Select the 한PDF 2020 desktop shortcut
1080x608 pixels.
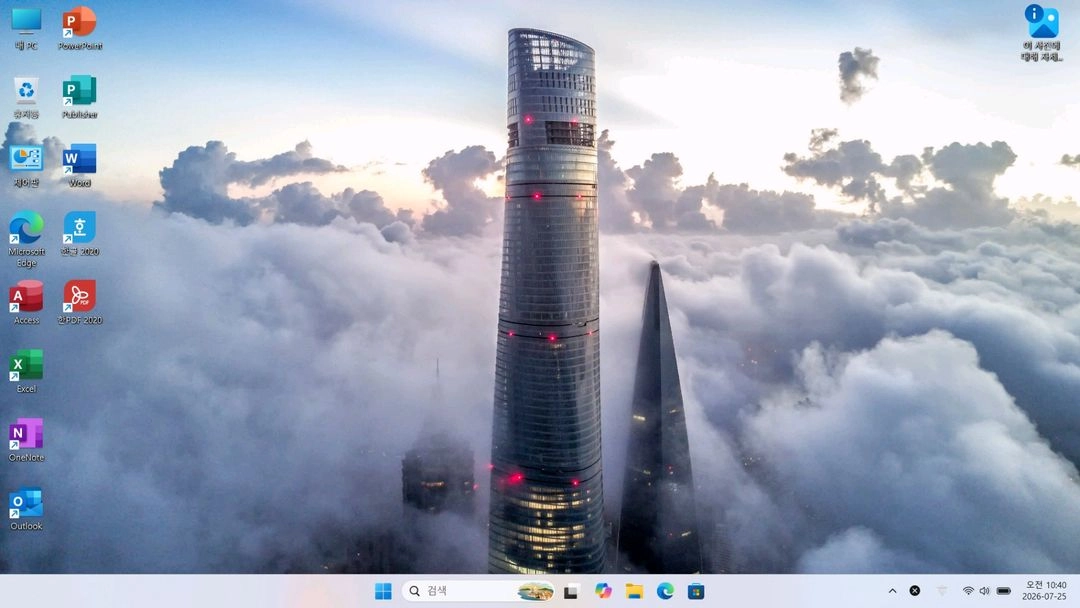point(79,303)
